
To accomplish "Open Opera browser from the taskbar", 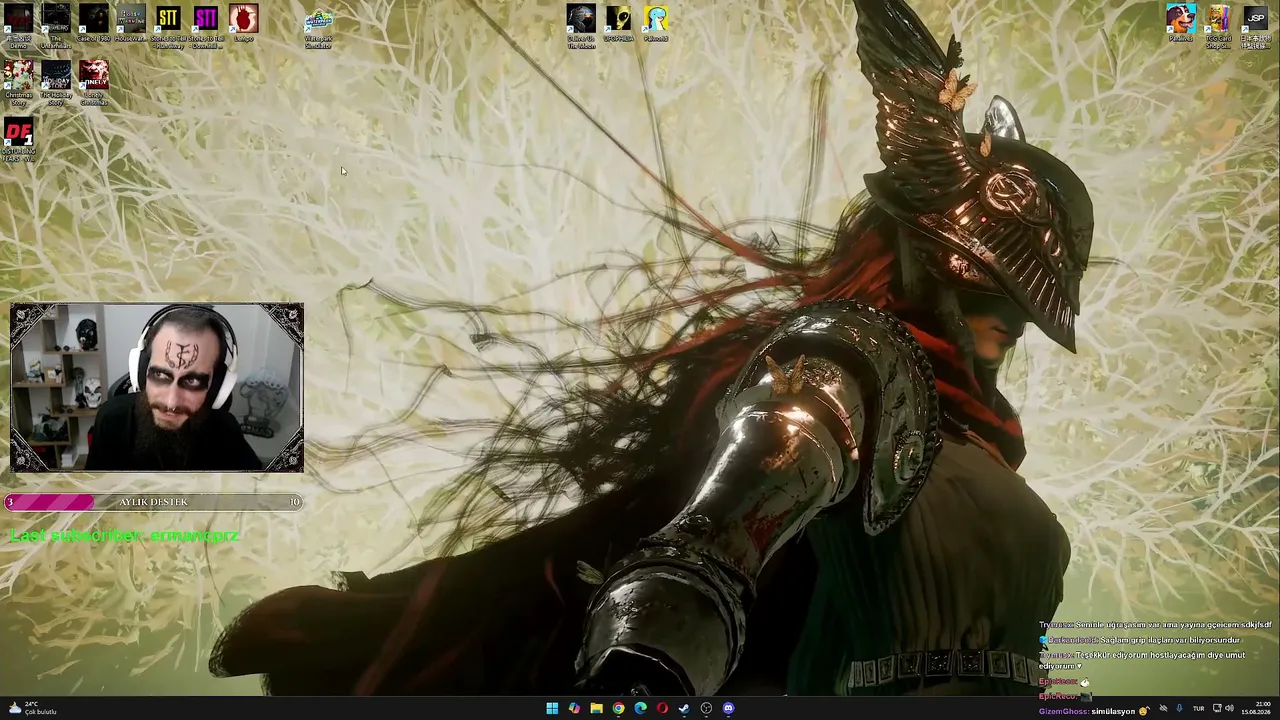I will pyautogui.click(x=662, y=708).
